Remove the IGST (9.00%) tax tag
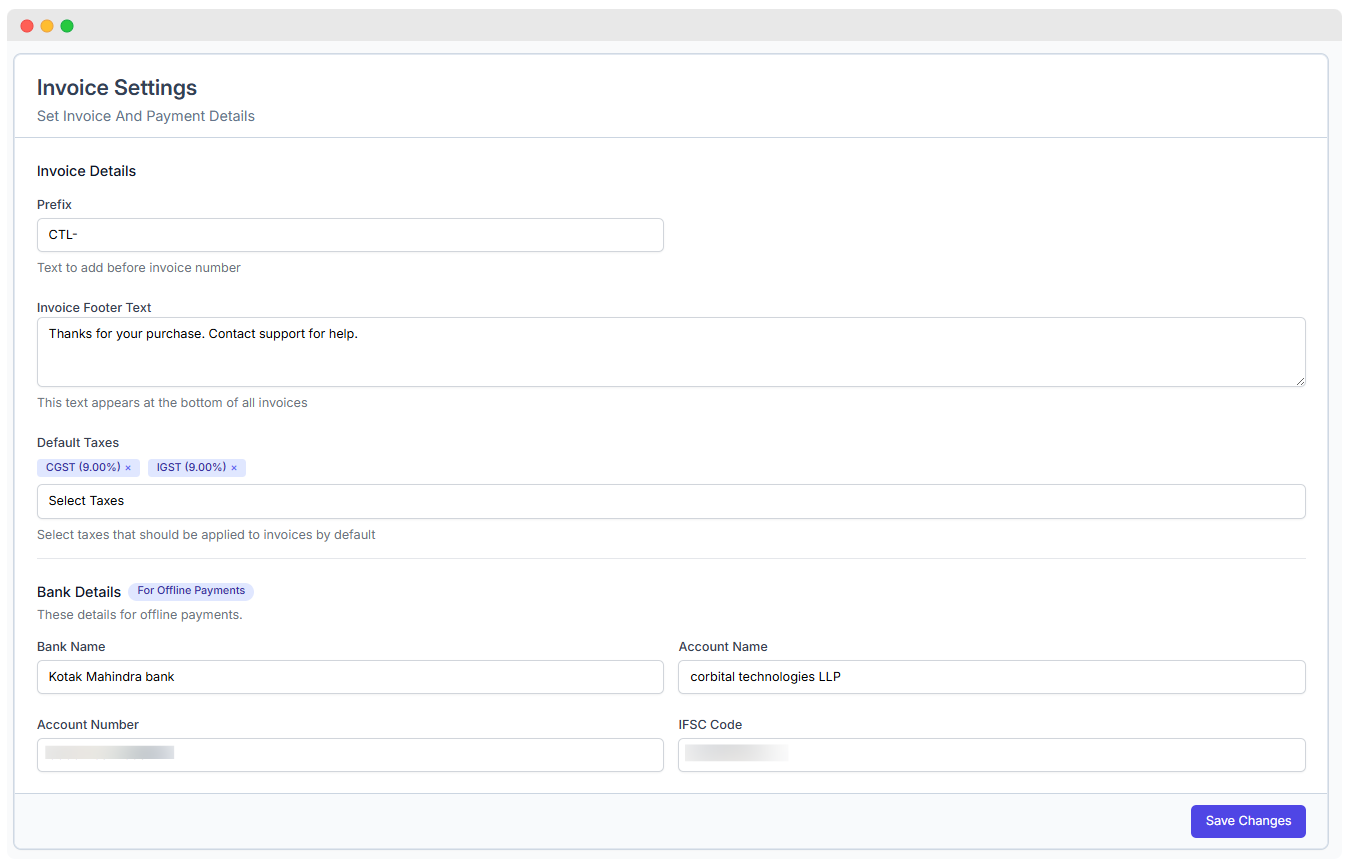Image resolution: width=1349 pixels, height=868 pixels. tap(234, 468)
